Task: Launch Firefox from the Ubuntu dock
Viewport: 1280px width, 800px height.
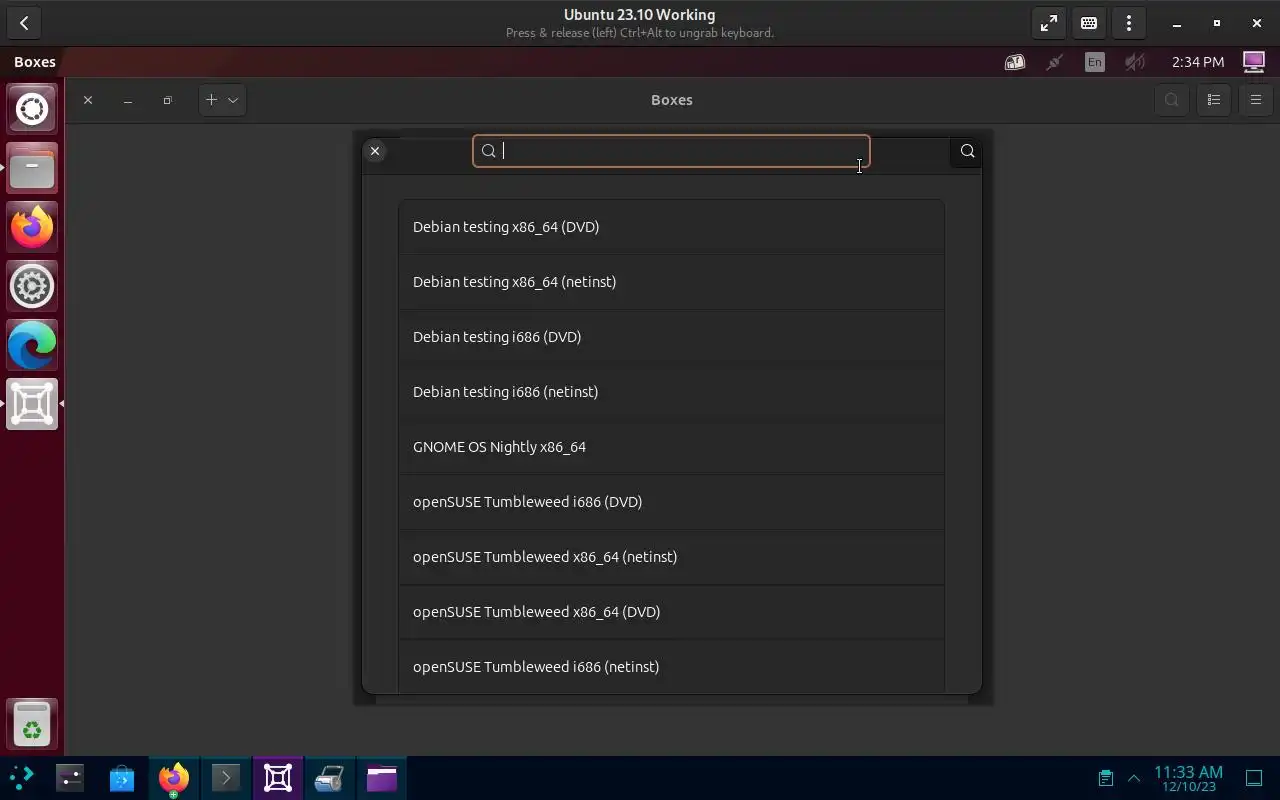Action: (x=32, y=227)
